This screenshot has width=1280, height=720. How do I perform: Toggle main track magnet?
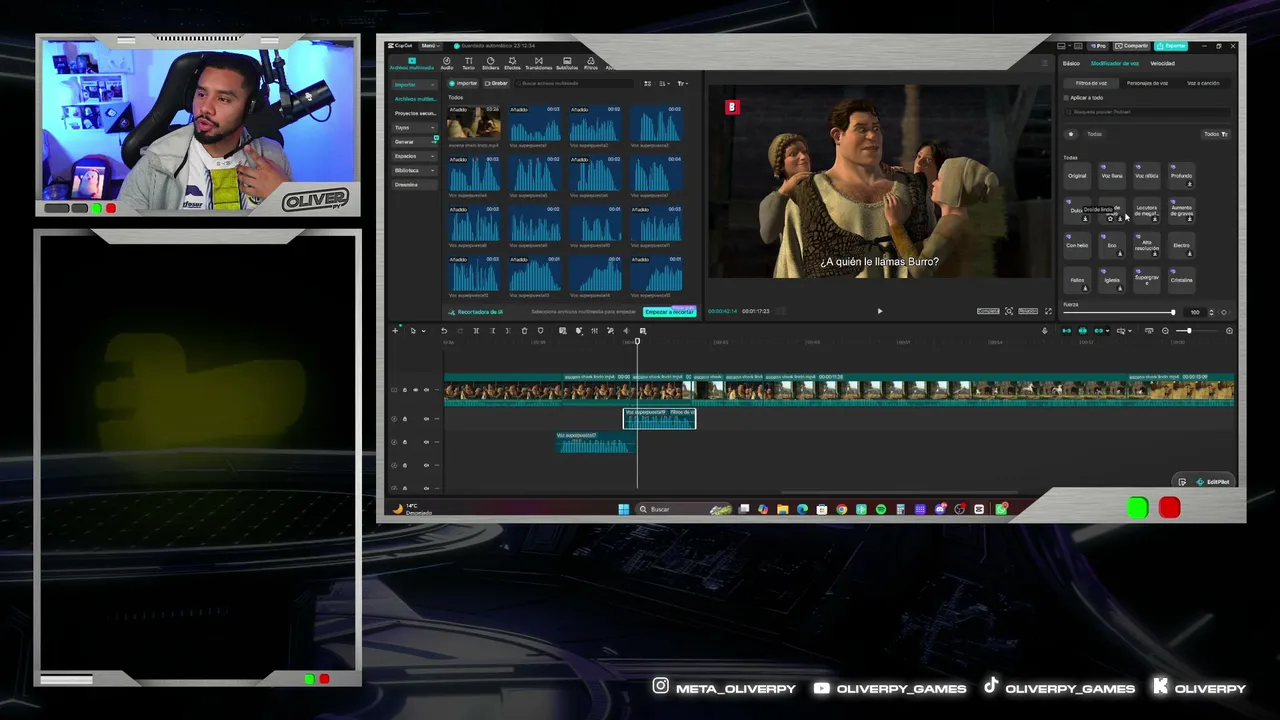pos(1066,331)
